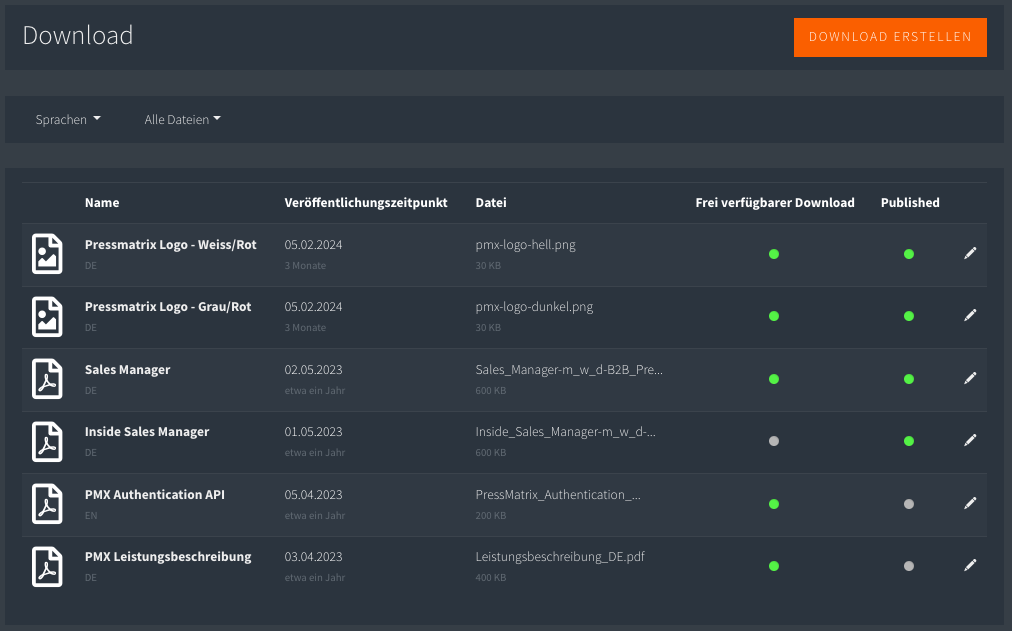Click the Download page heading
This screenshot has height=631, width=1012.
(x=77, y=35)
